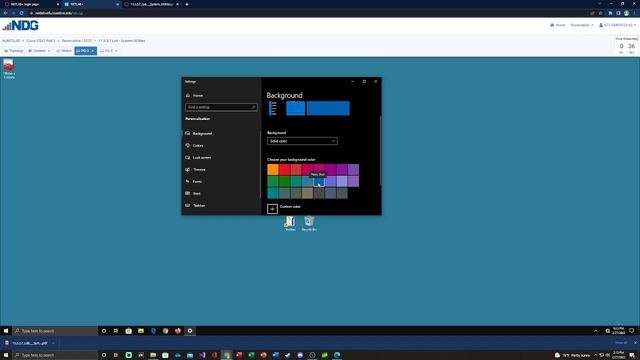Click the host Windows Start button
This screenshot has width=640, height=360.
6,356
